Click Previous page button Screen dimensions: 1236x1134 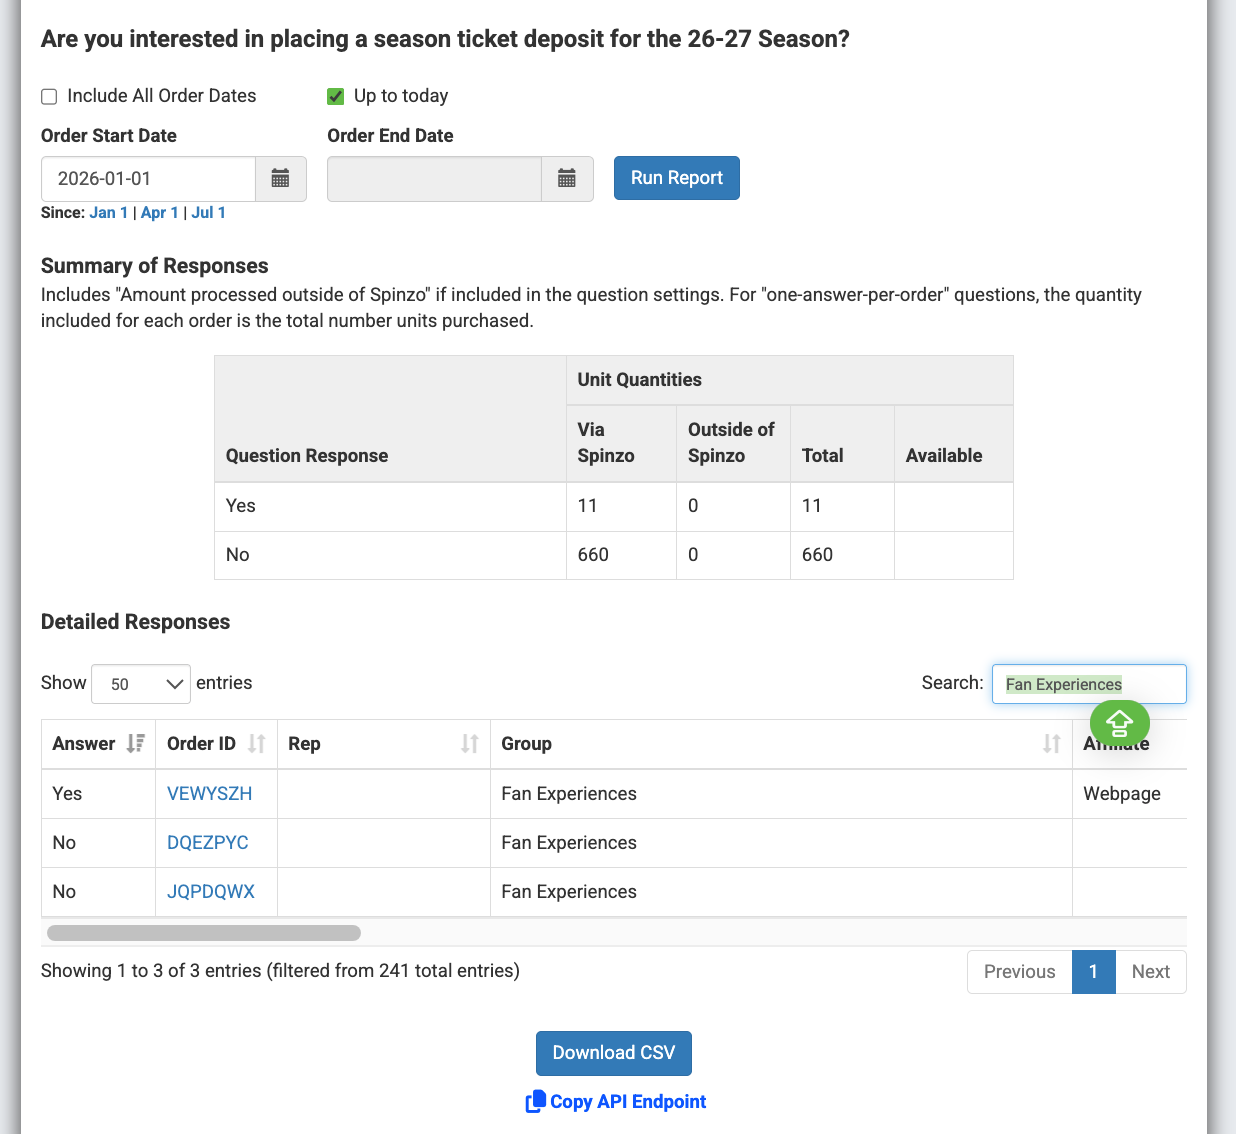click(1019, 972)
